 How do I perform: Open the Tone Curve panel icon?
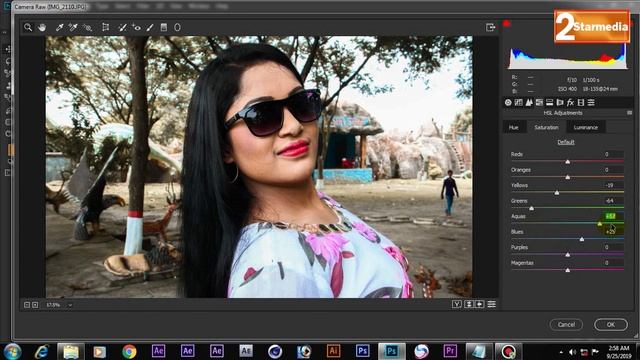518,102
